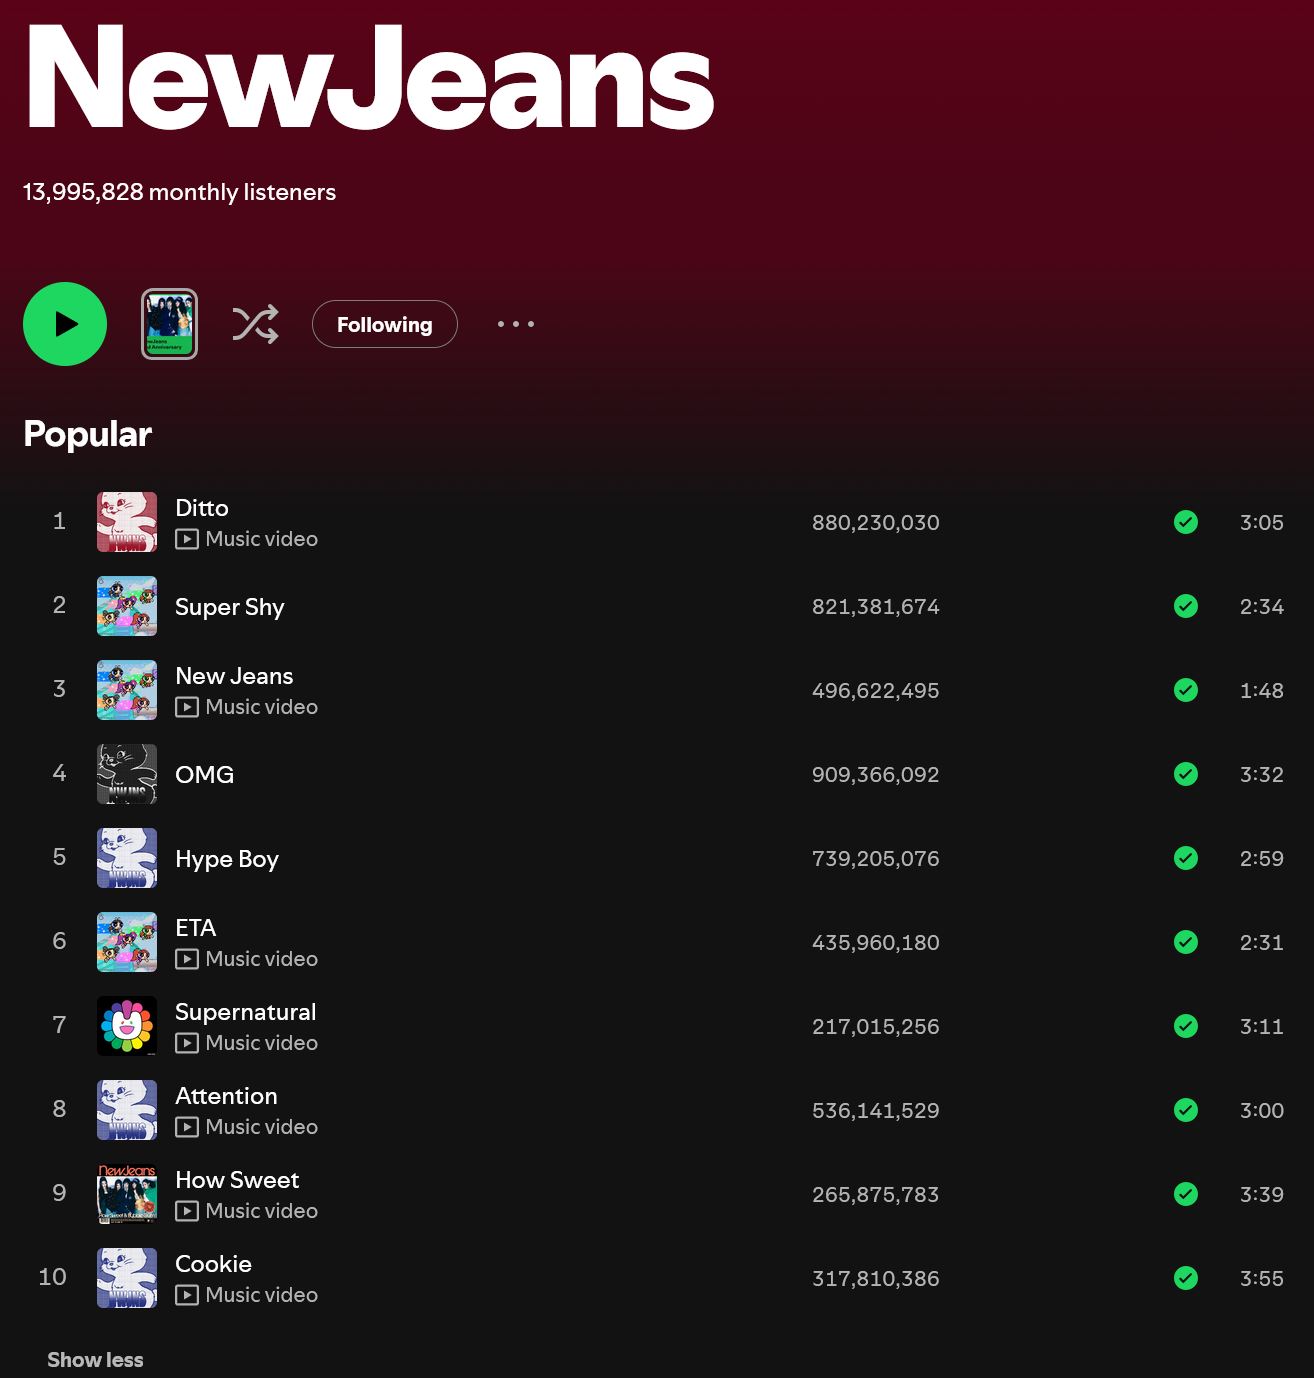Toggle saved checkmark for Attention
Screen dimensions: 1314x1378
point(1186,1110)
